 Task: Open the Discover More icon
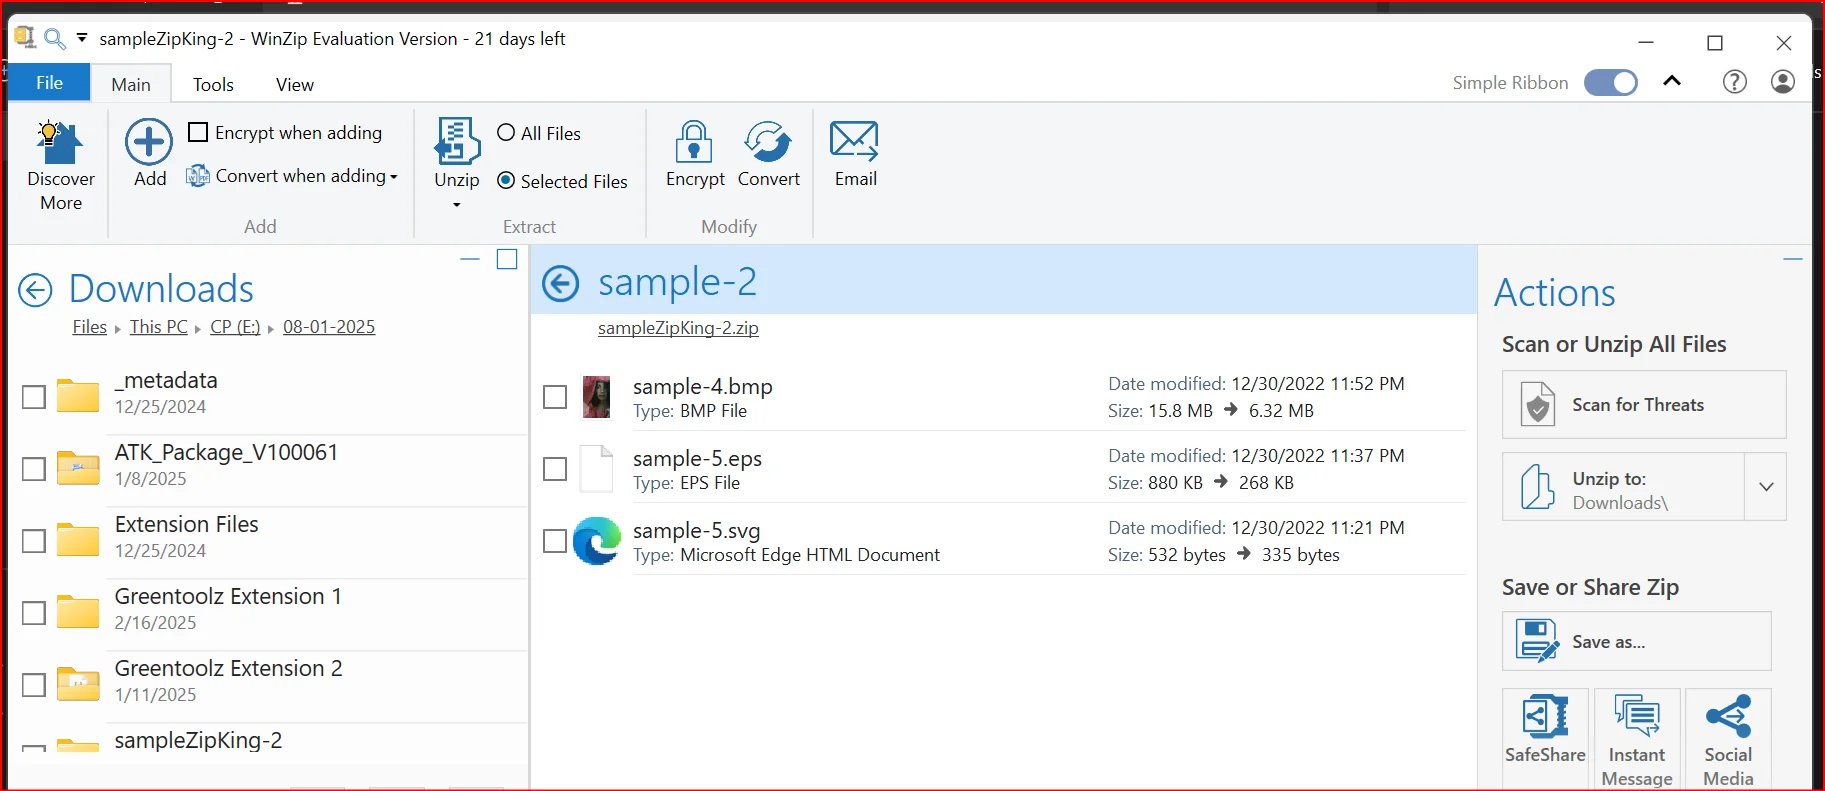tap(59, 142)
